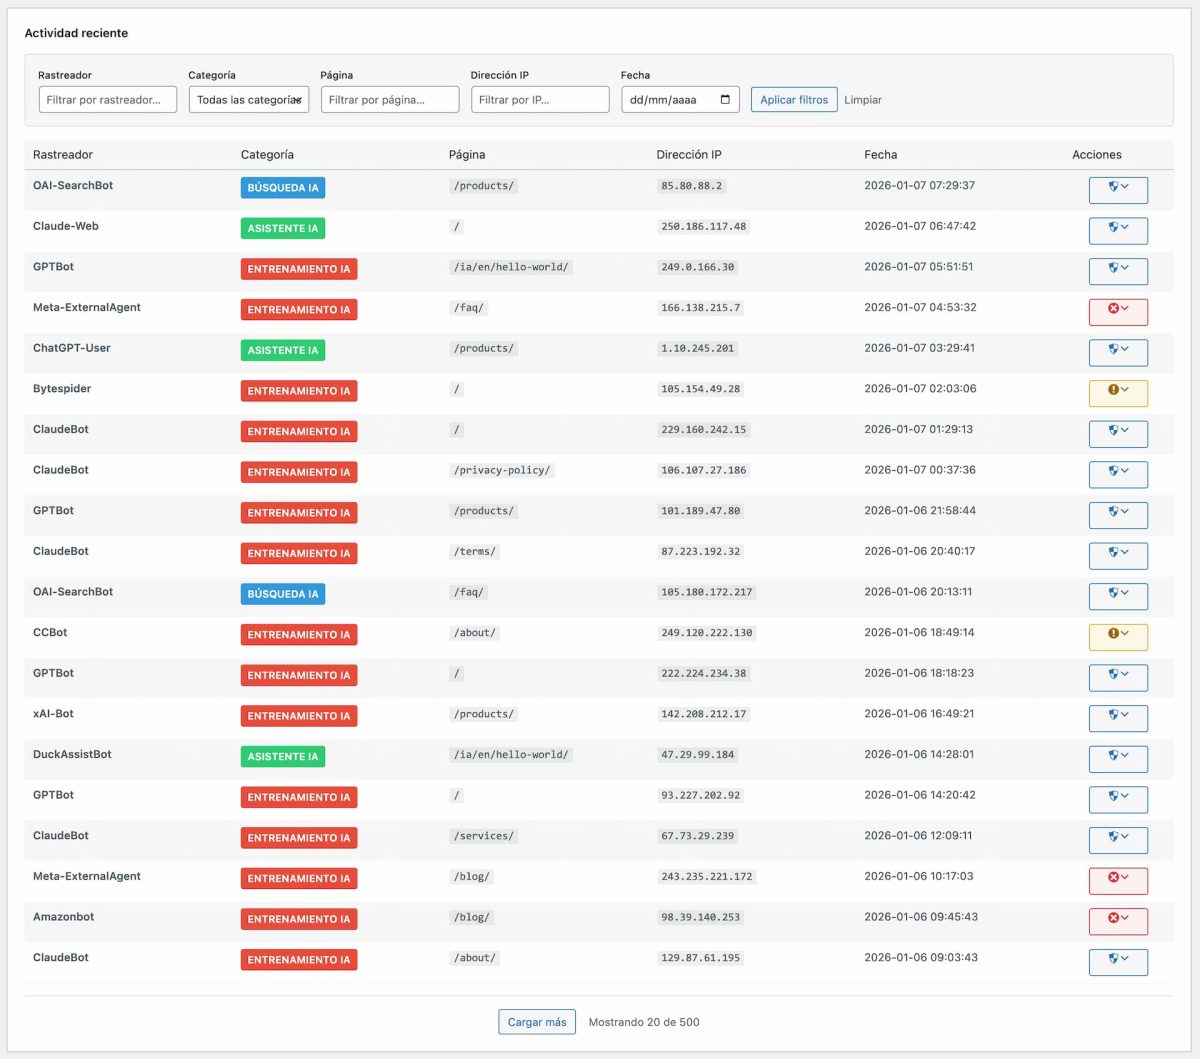This screenshot has height=1059, width=1200.
Task: Click Cargar más button
Action: click(x=537, y=1022)
